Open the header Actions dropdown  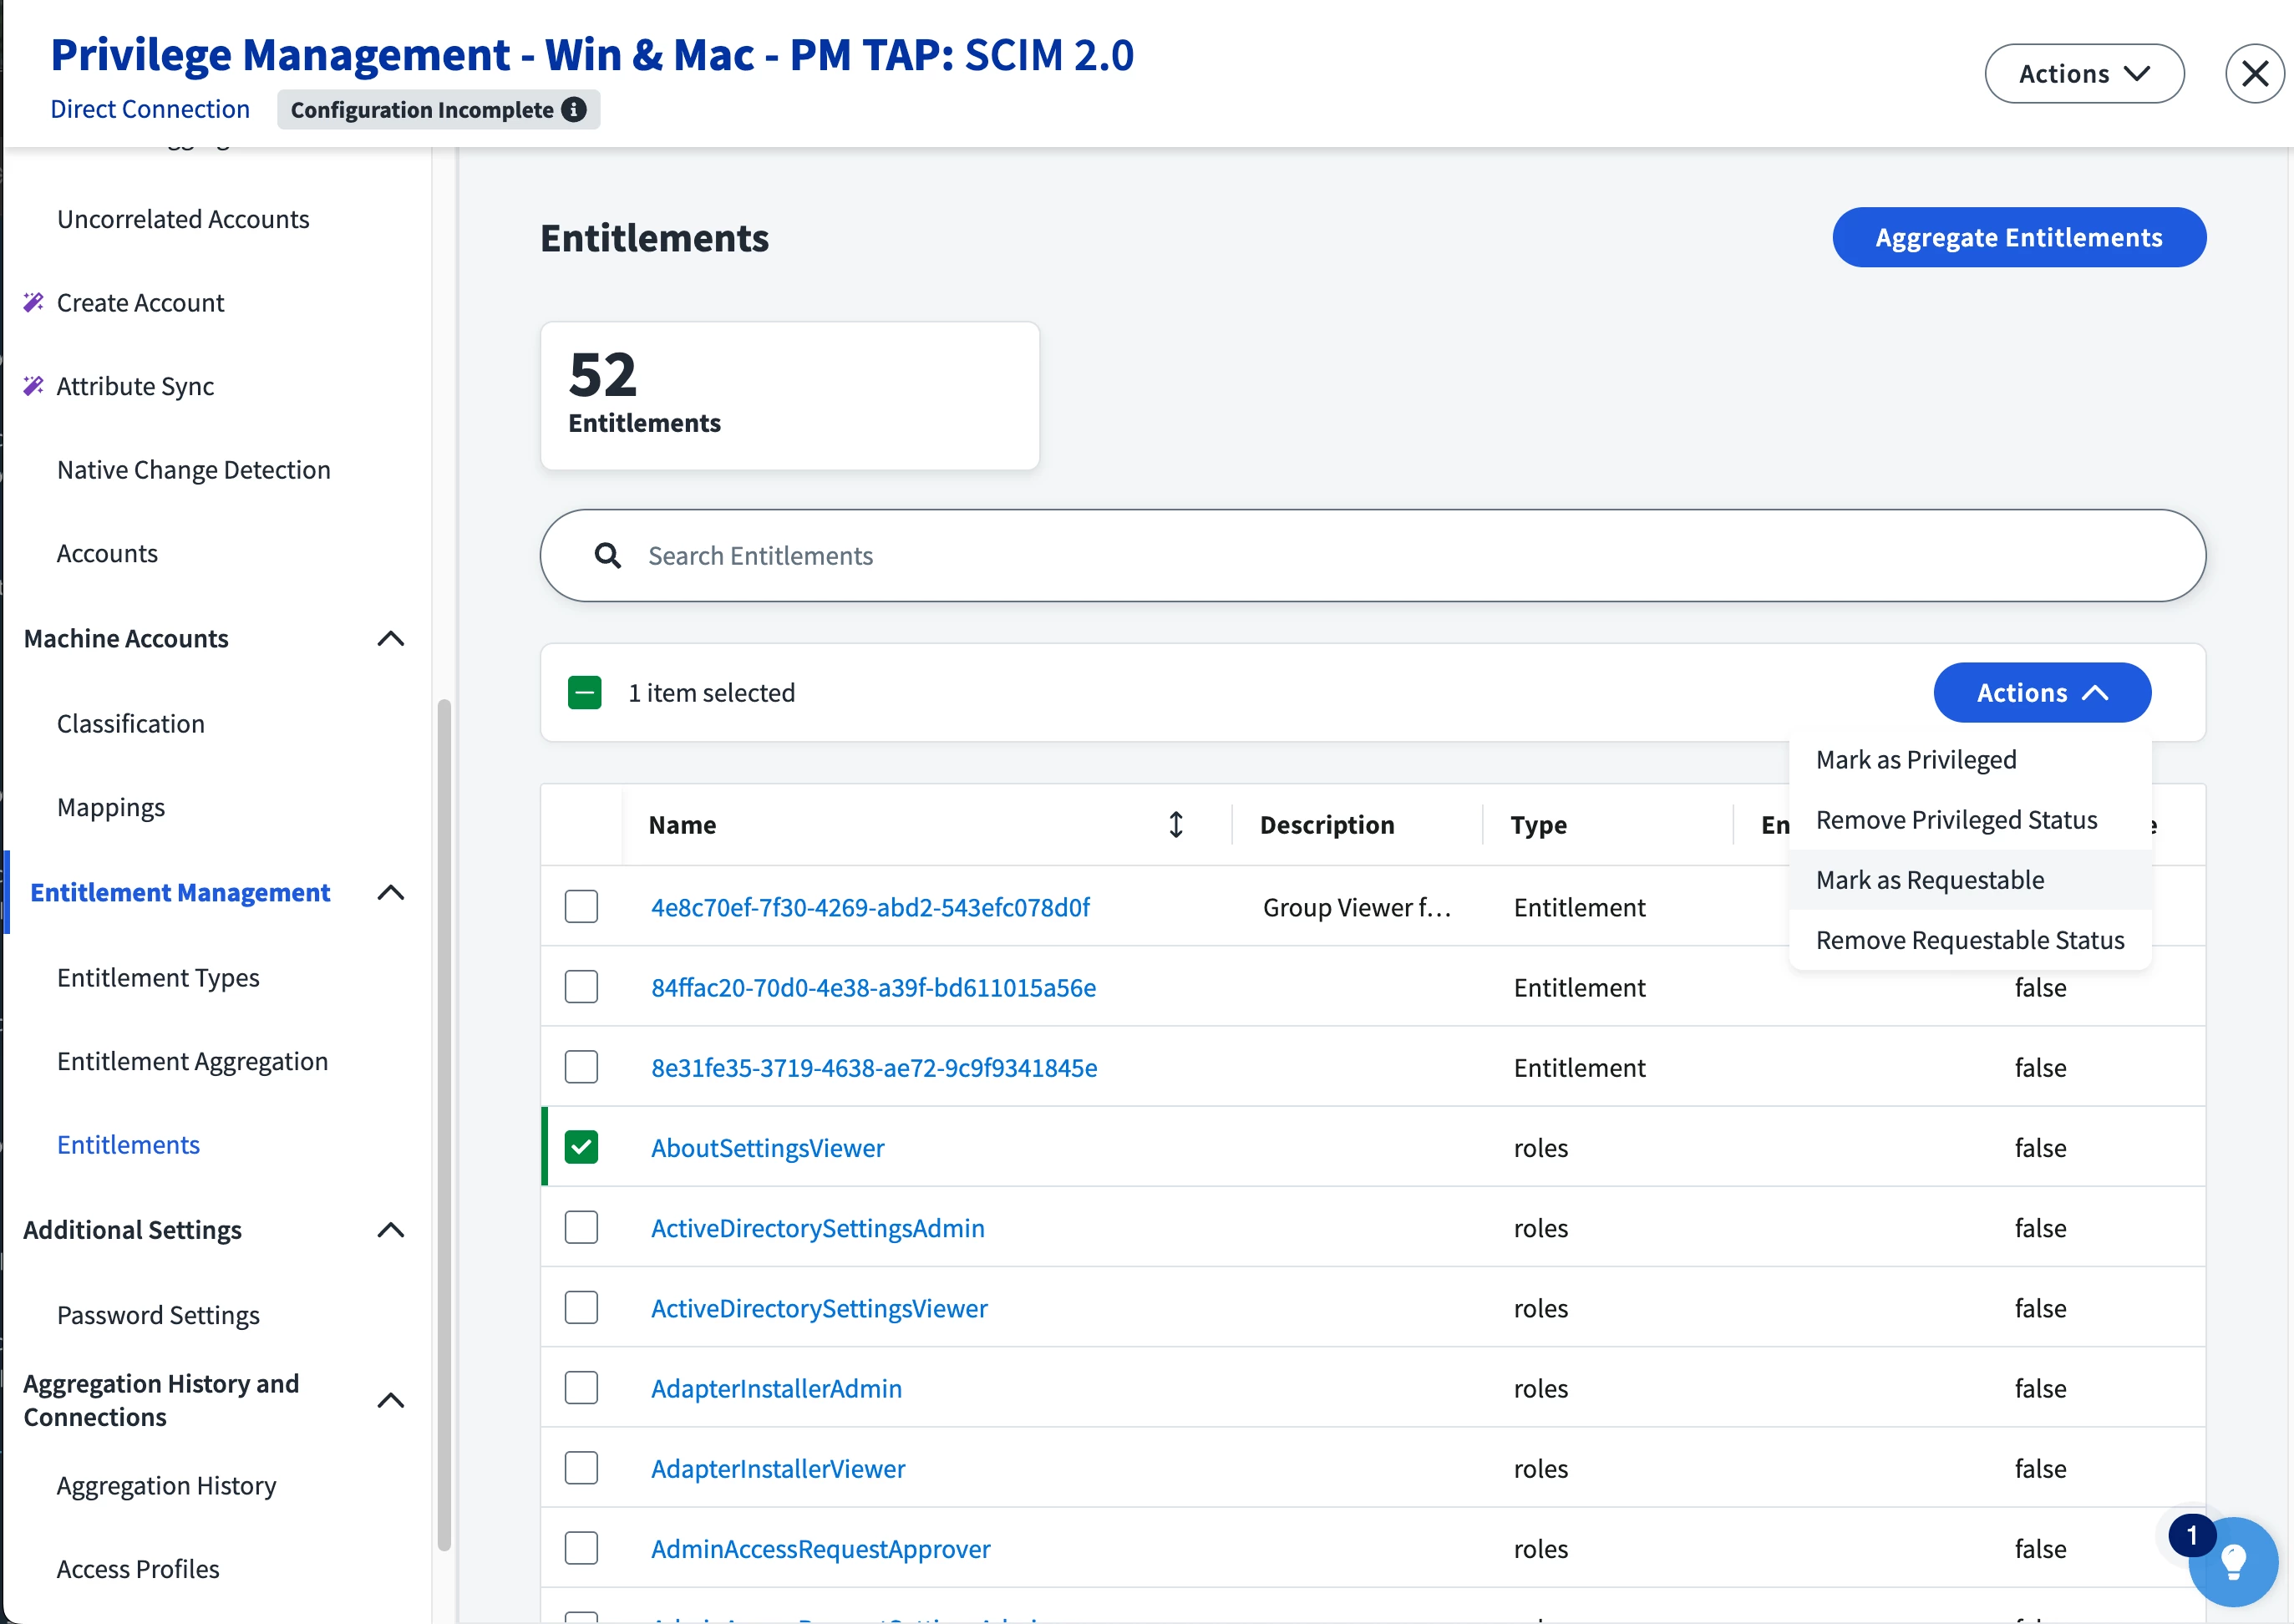(2084, 73)
